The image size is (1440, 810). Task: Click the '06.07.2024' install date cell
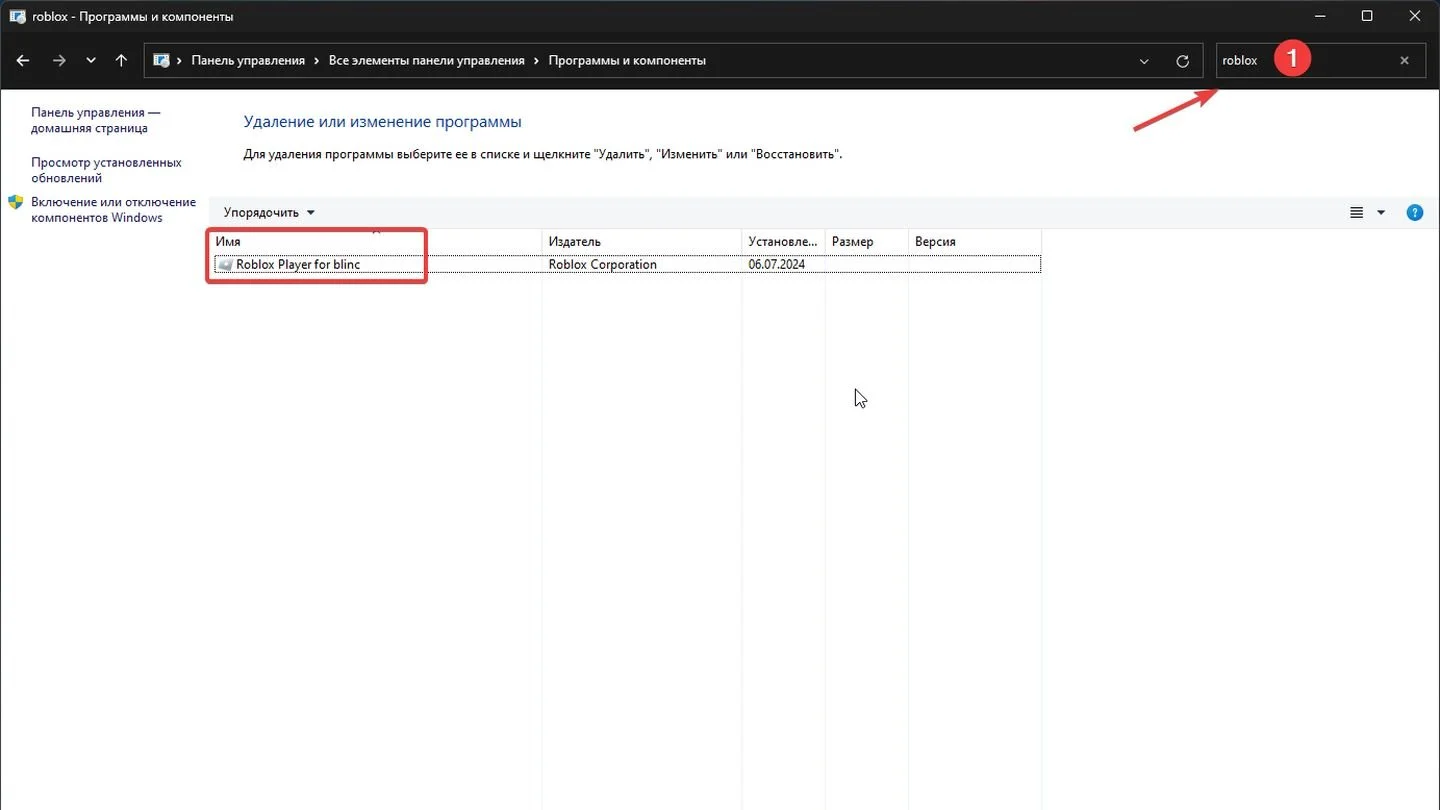(x=777, y=265)
